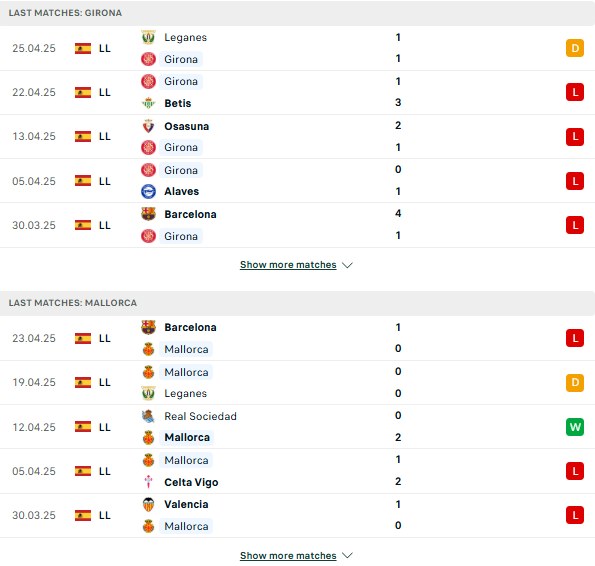Open the Betis team link
The height and width of the screenshot is (566, 595).
[178, 103]
